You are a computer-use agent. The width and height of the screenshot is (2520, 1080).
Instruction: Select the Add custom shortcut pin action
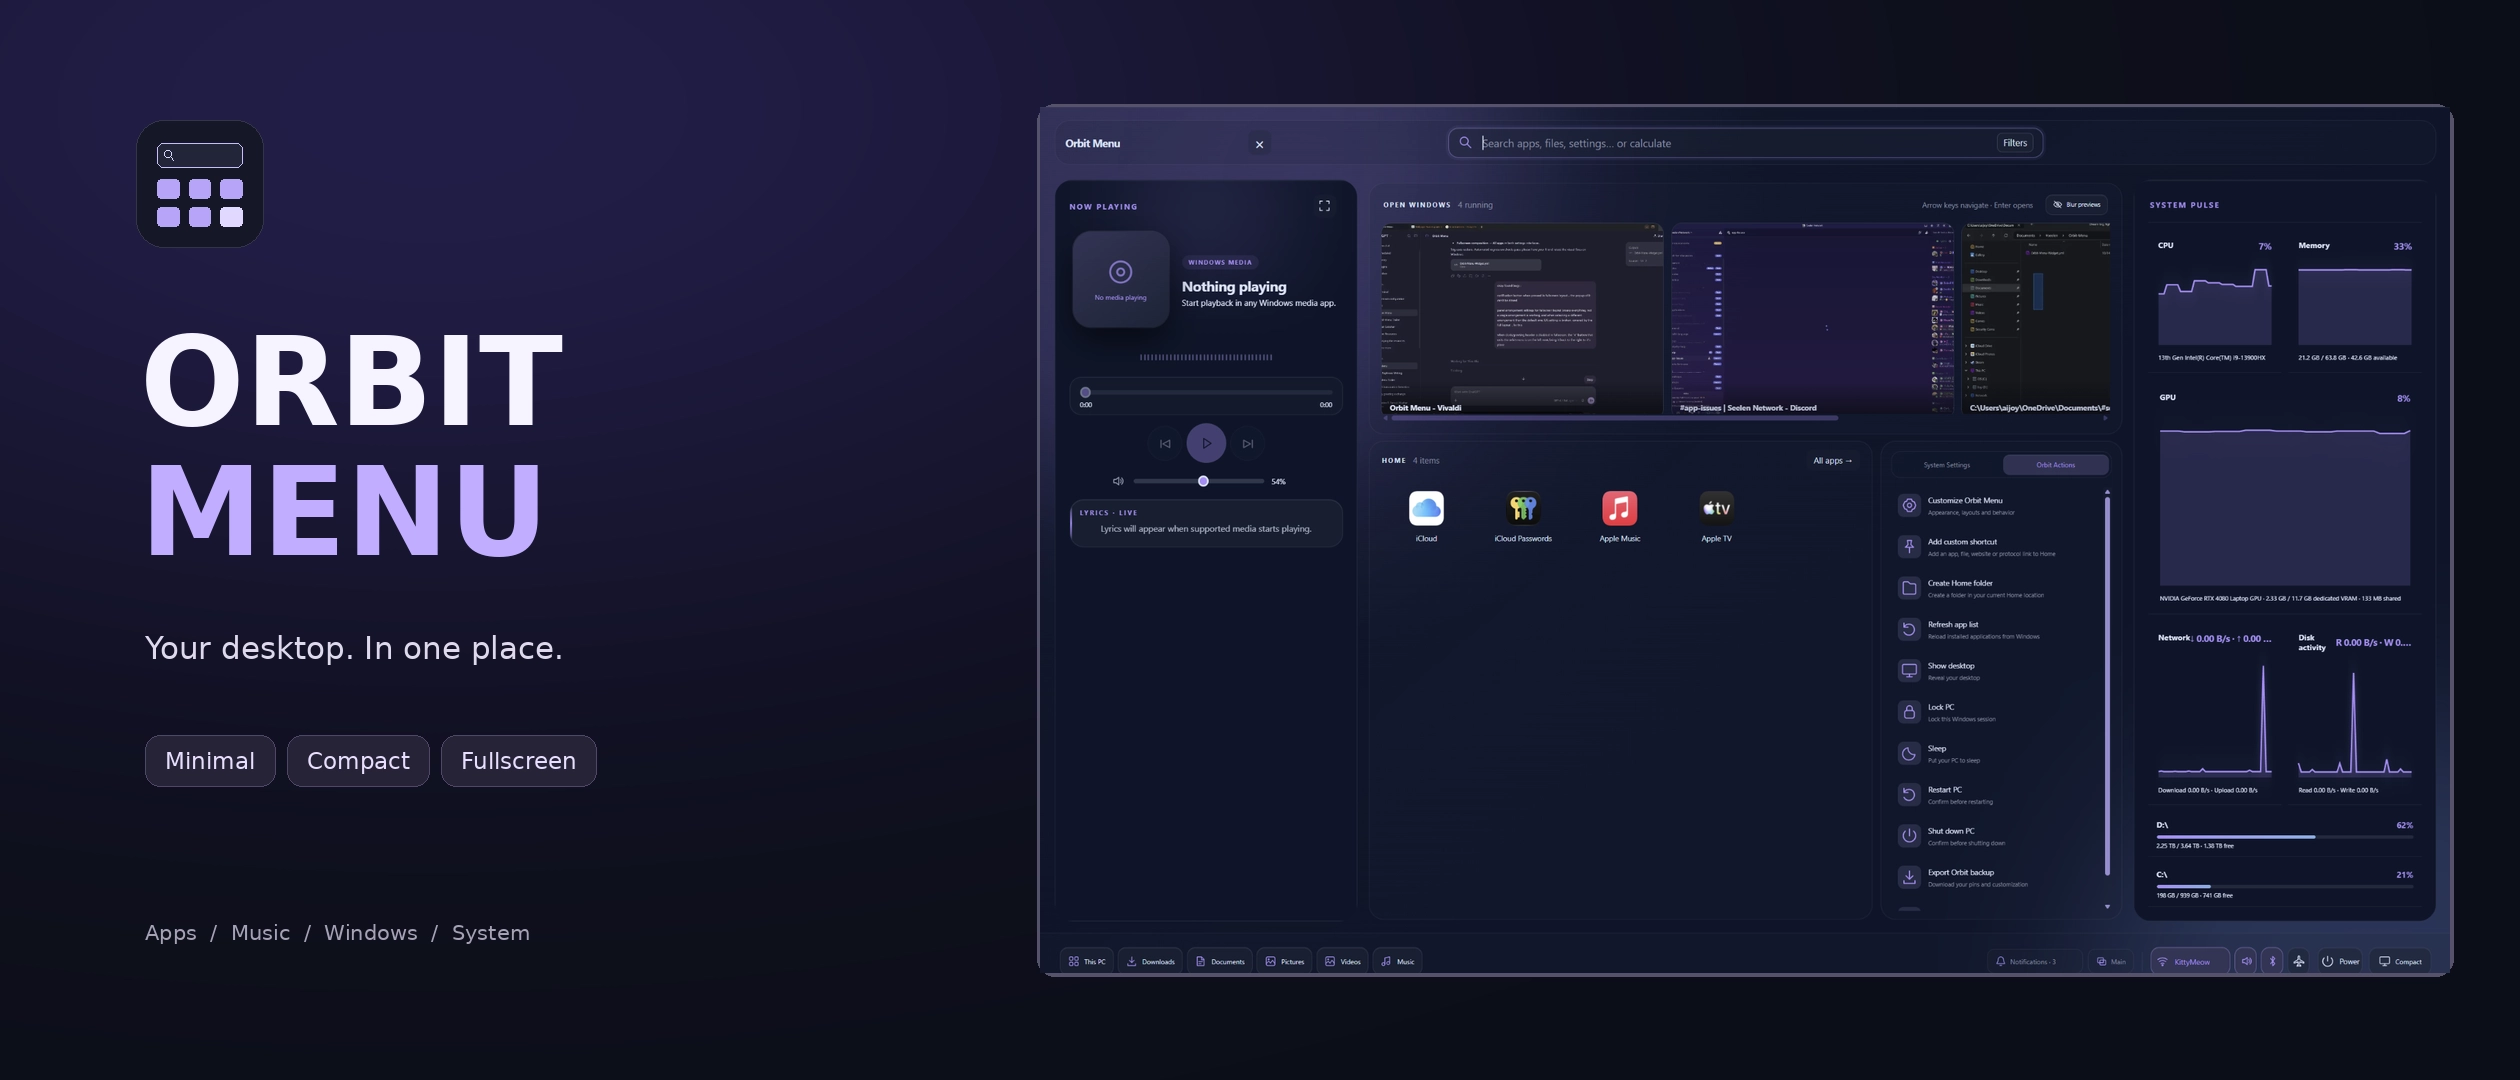[1996, 547]
